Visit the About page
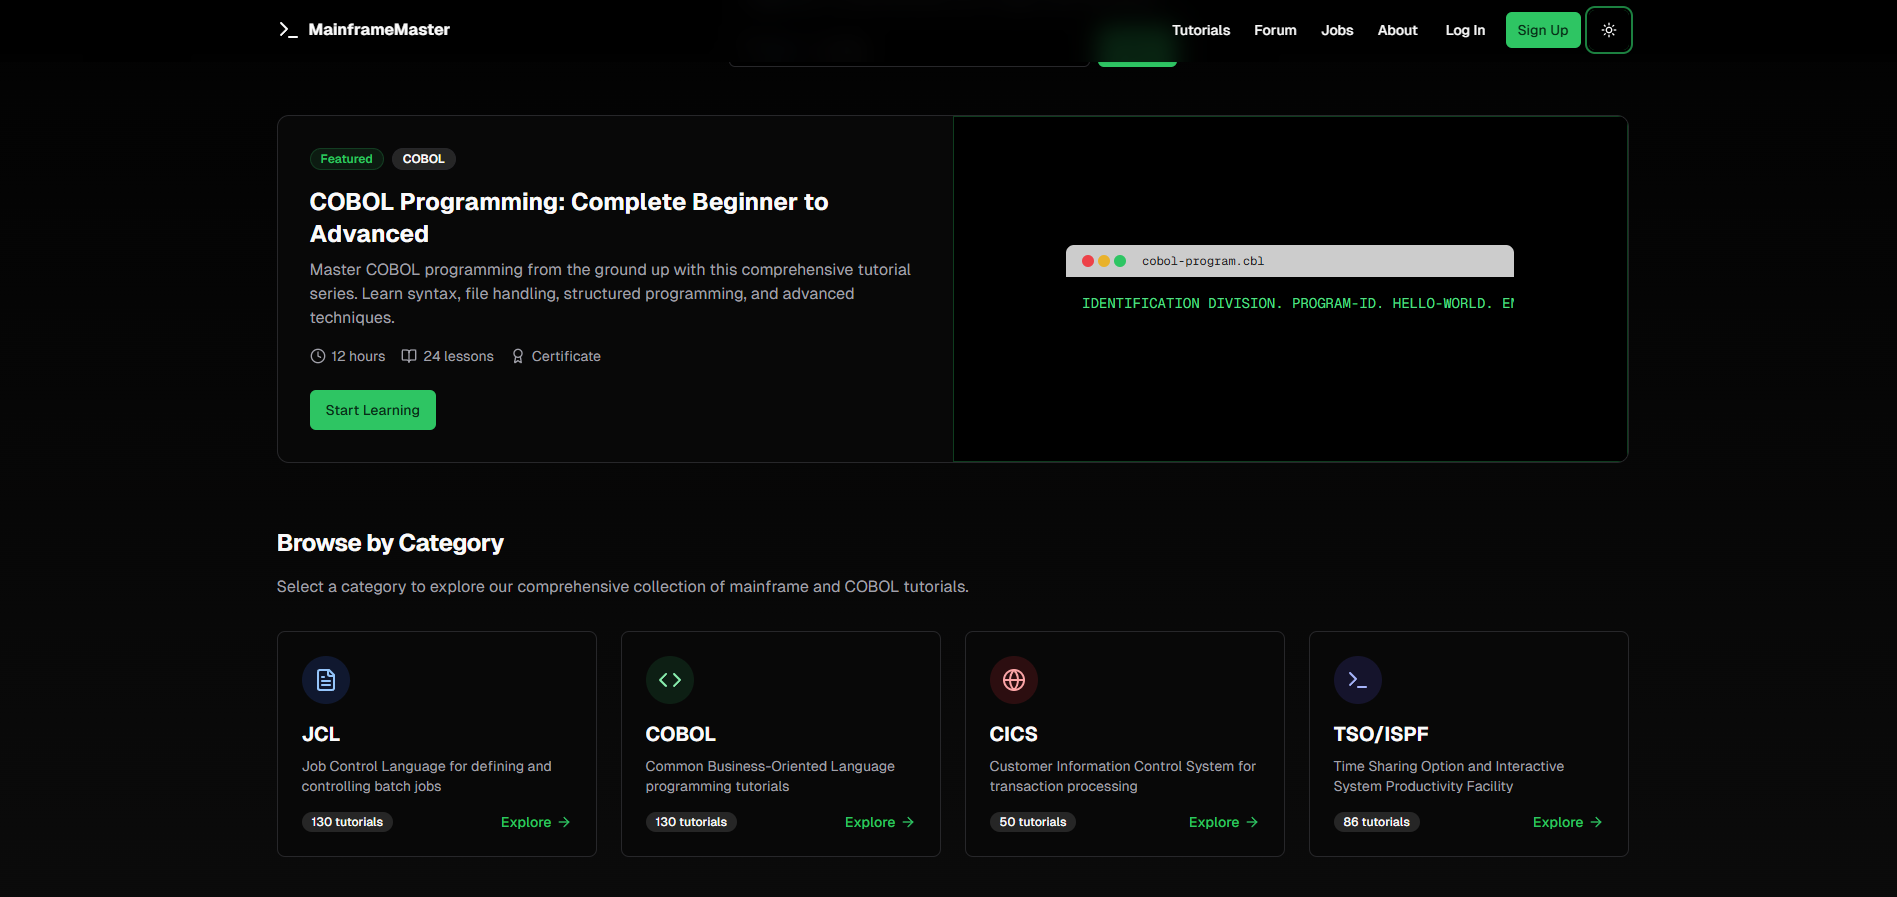The image size is (1897, 897). [1397, 30]
